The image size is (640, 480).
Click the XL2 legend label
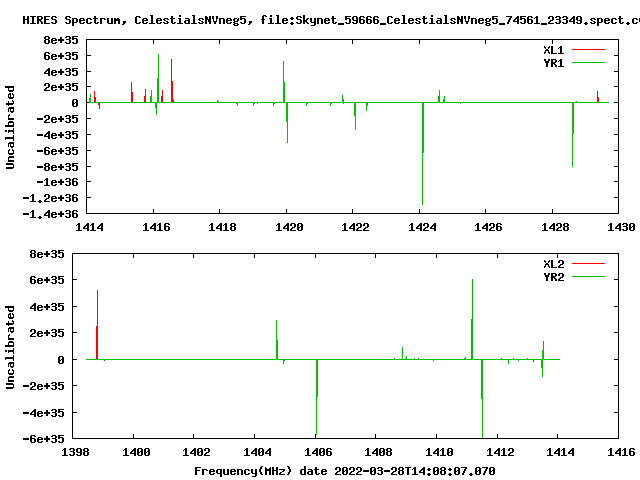(553, 264)
